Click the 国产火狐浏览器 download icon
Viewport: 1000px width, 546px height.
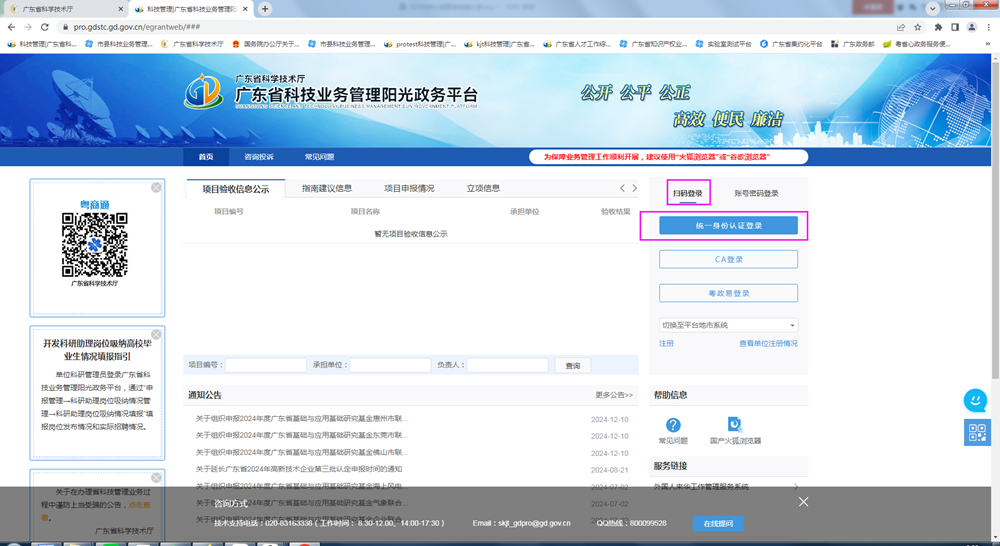tap(735, 424)
